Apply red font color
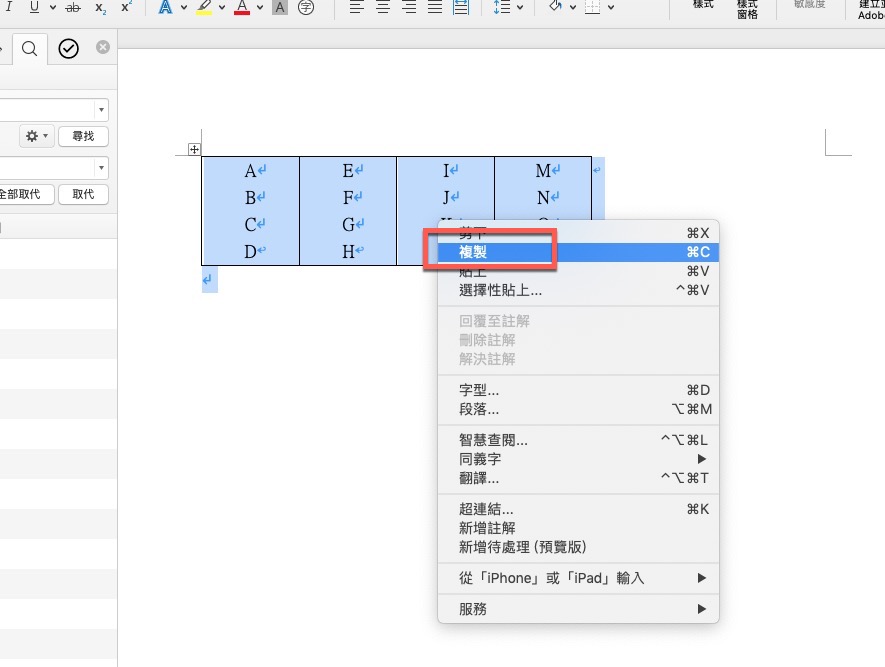Screen dimensions: 885x667 pyautogui.click(x=242, y=7)
